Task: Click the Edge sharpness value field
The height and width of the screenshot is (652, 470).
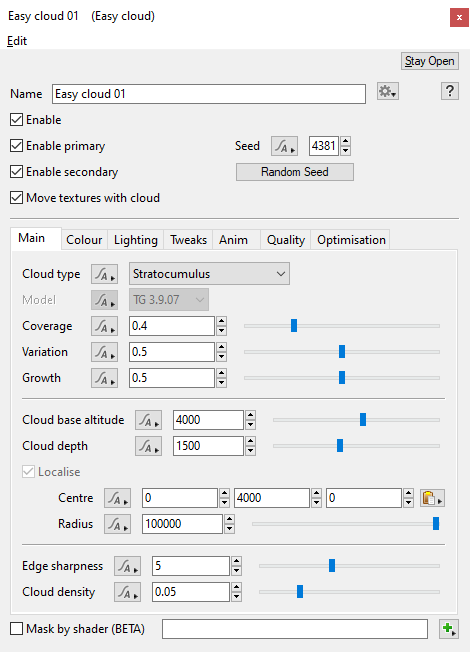Action: 191,566
